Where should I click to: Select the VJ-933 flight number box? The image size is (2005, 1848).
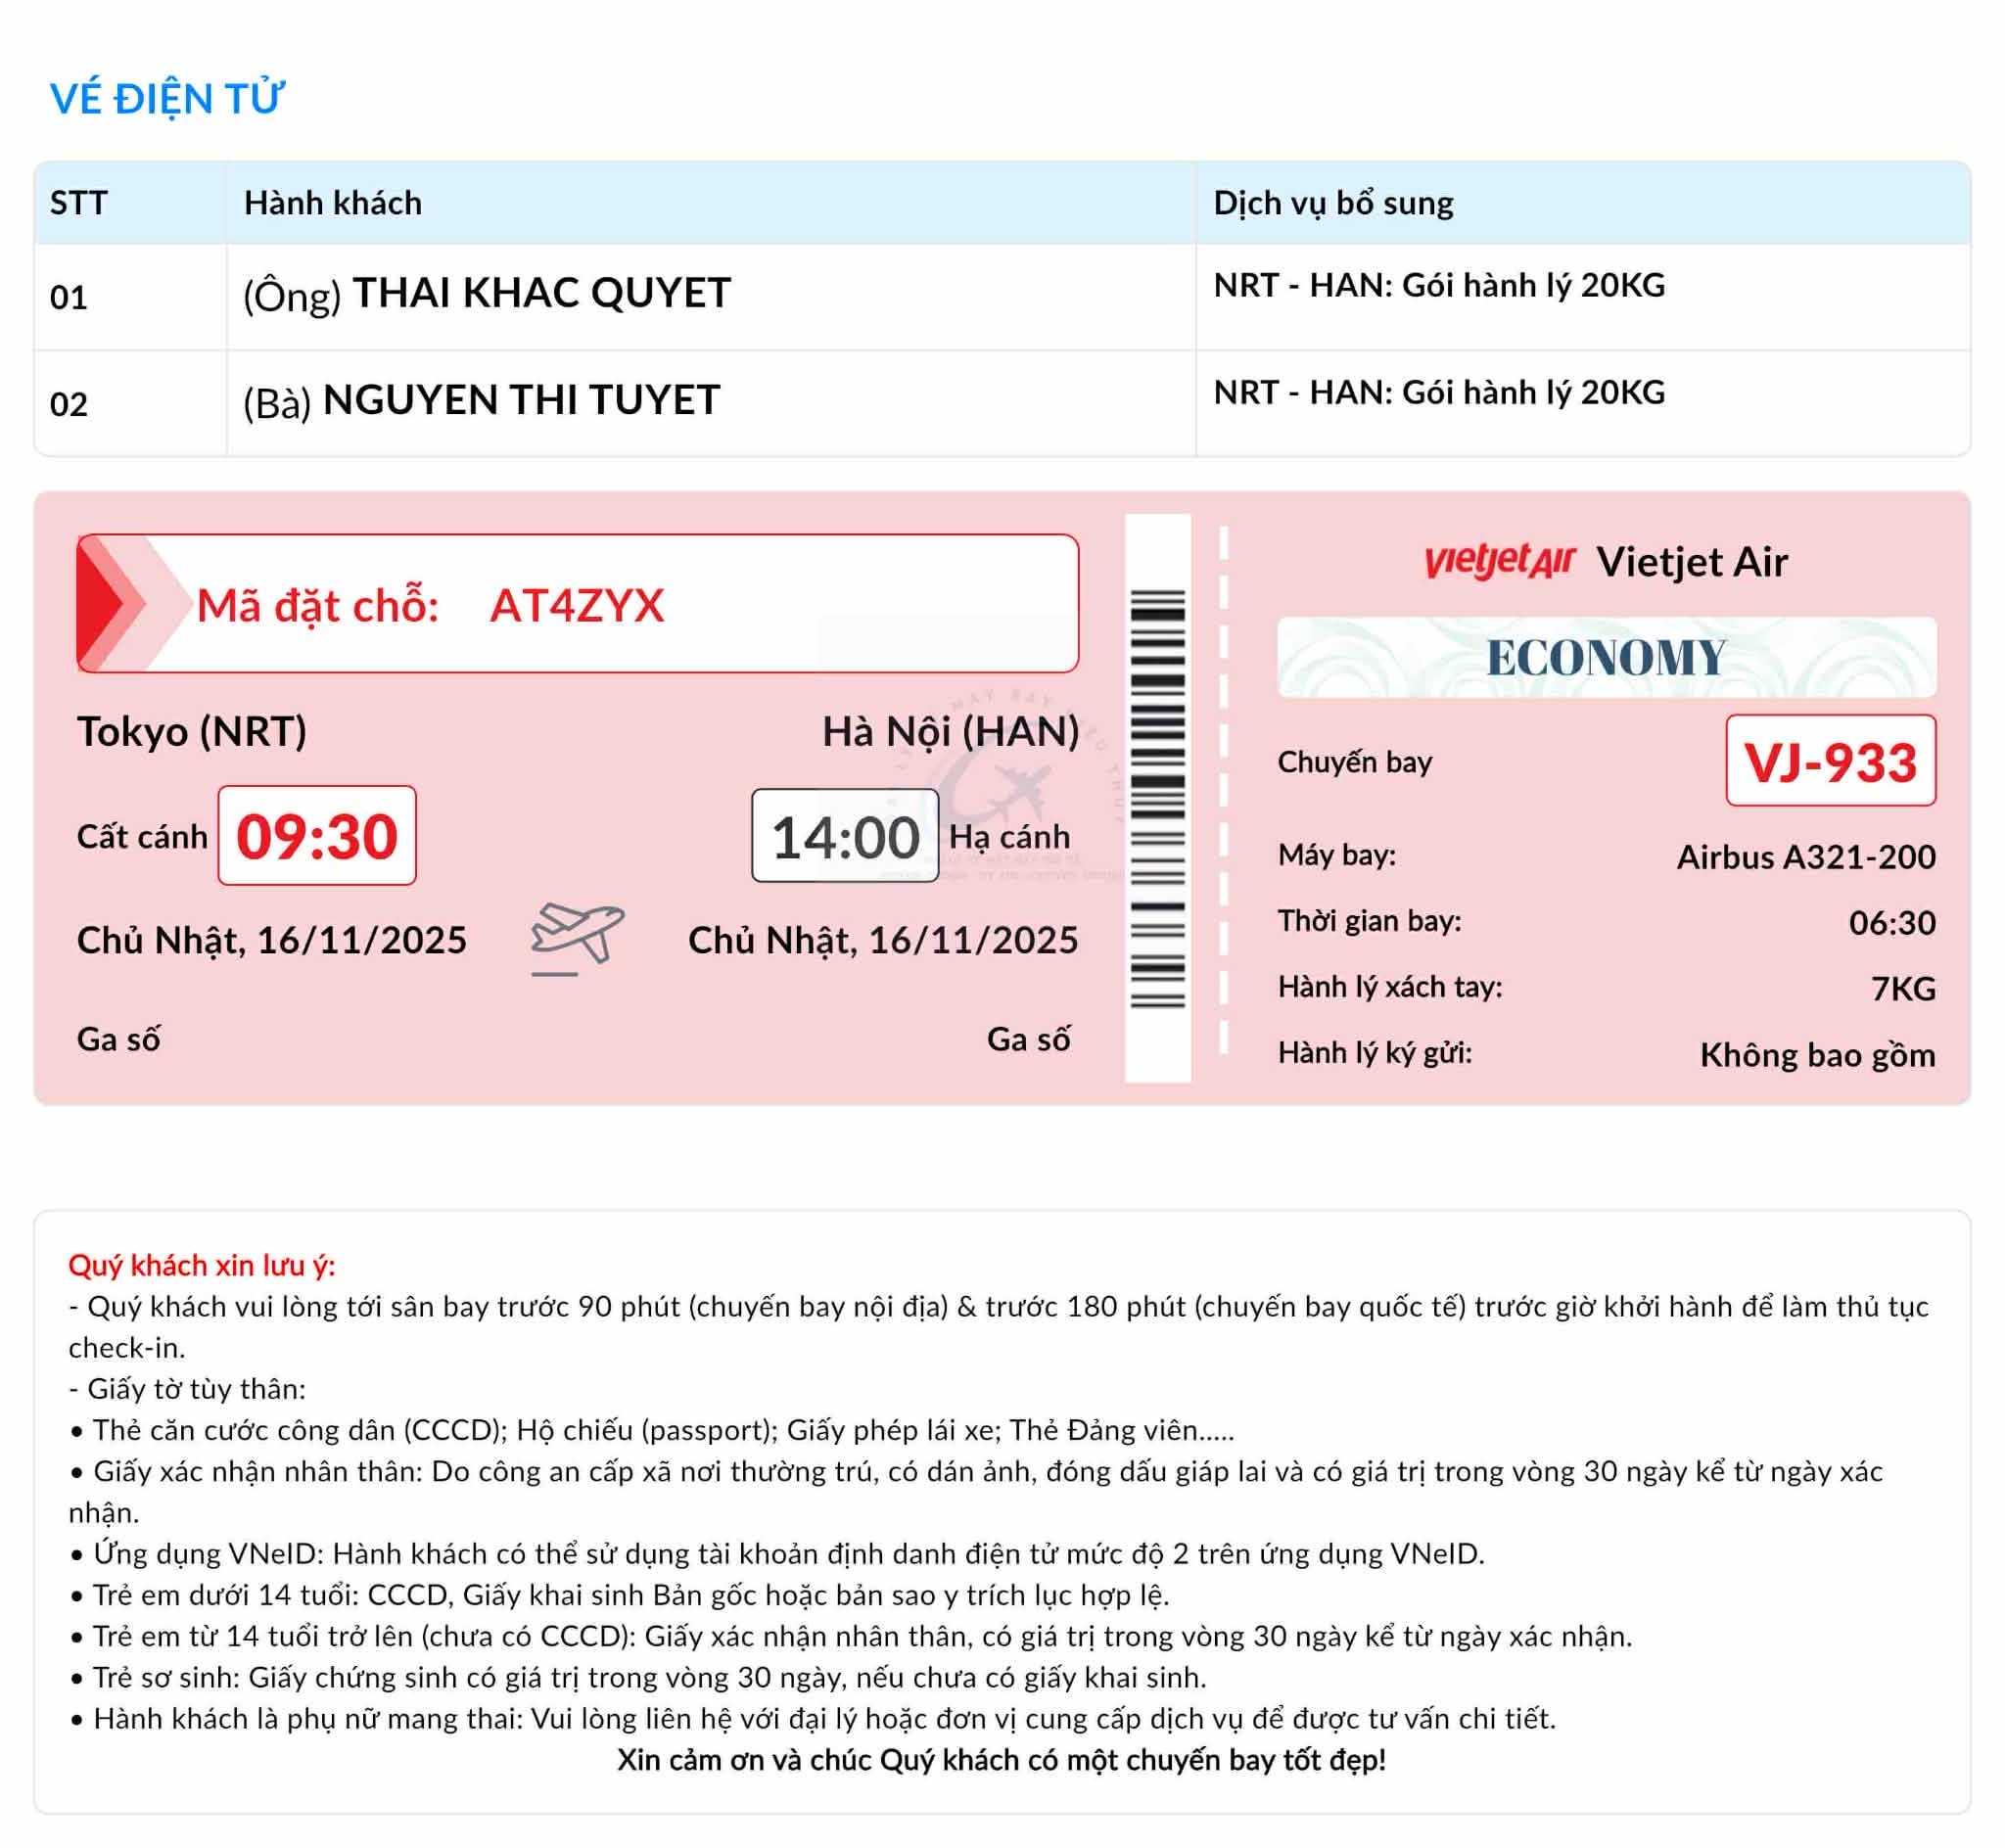coord(1830,761)
